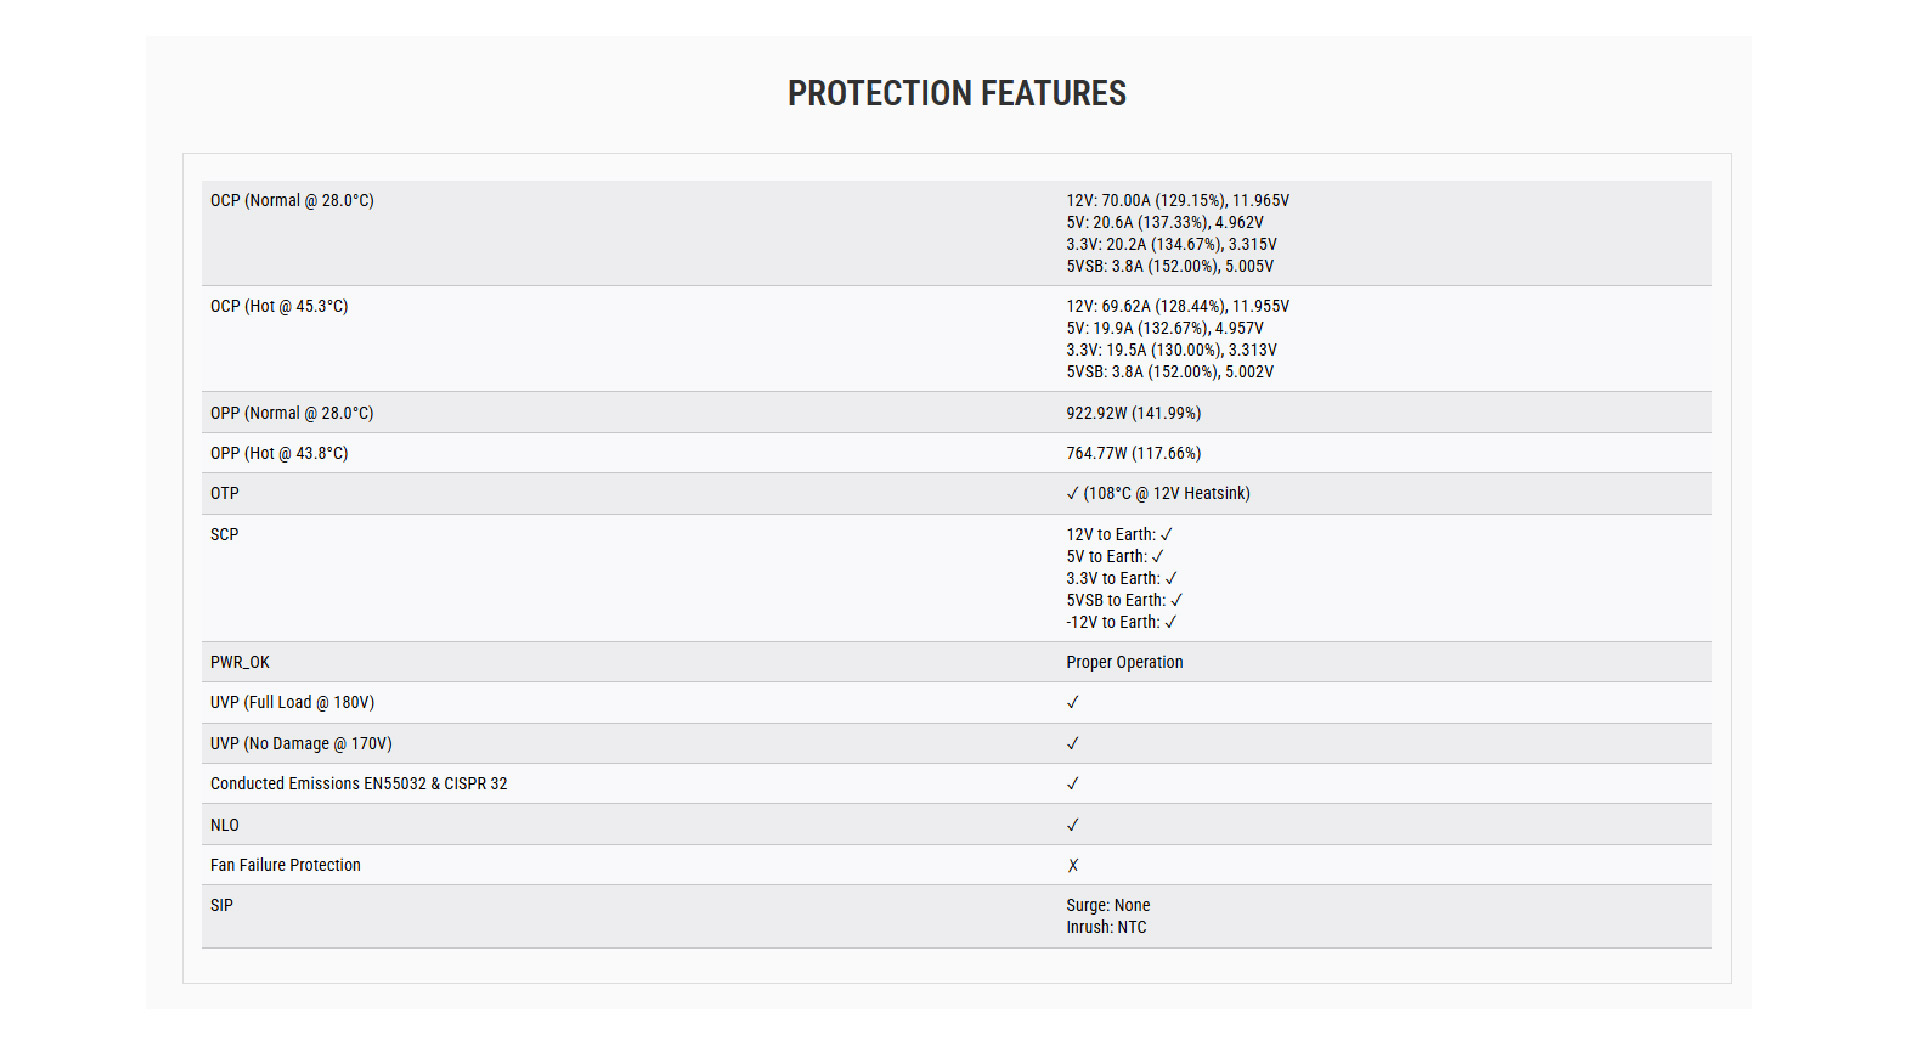Click the checkmark for 5VSB to Earth
Viewport: 1920px width, 1041px height.
click(1176, 600)
